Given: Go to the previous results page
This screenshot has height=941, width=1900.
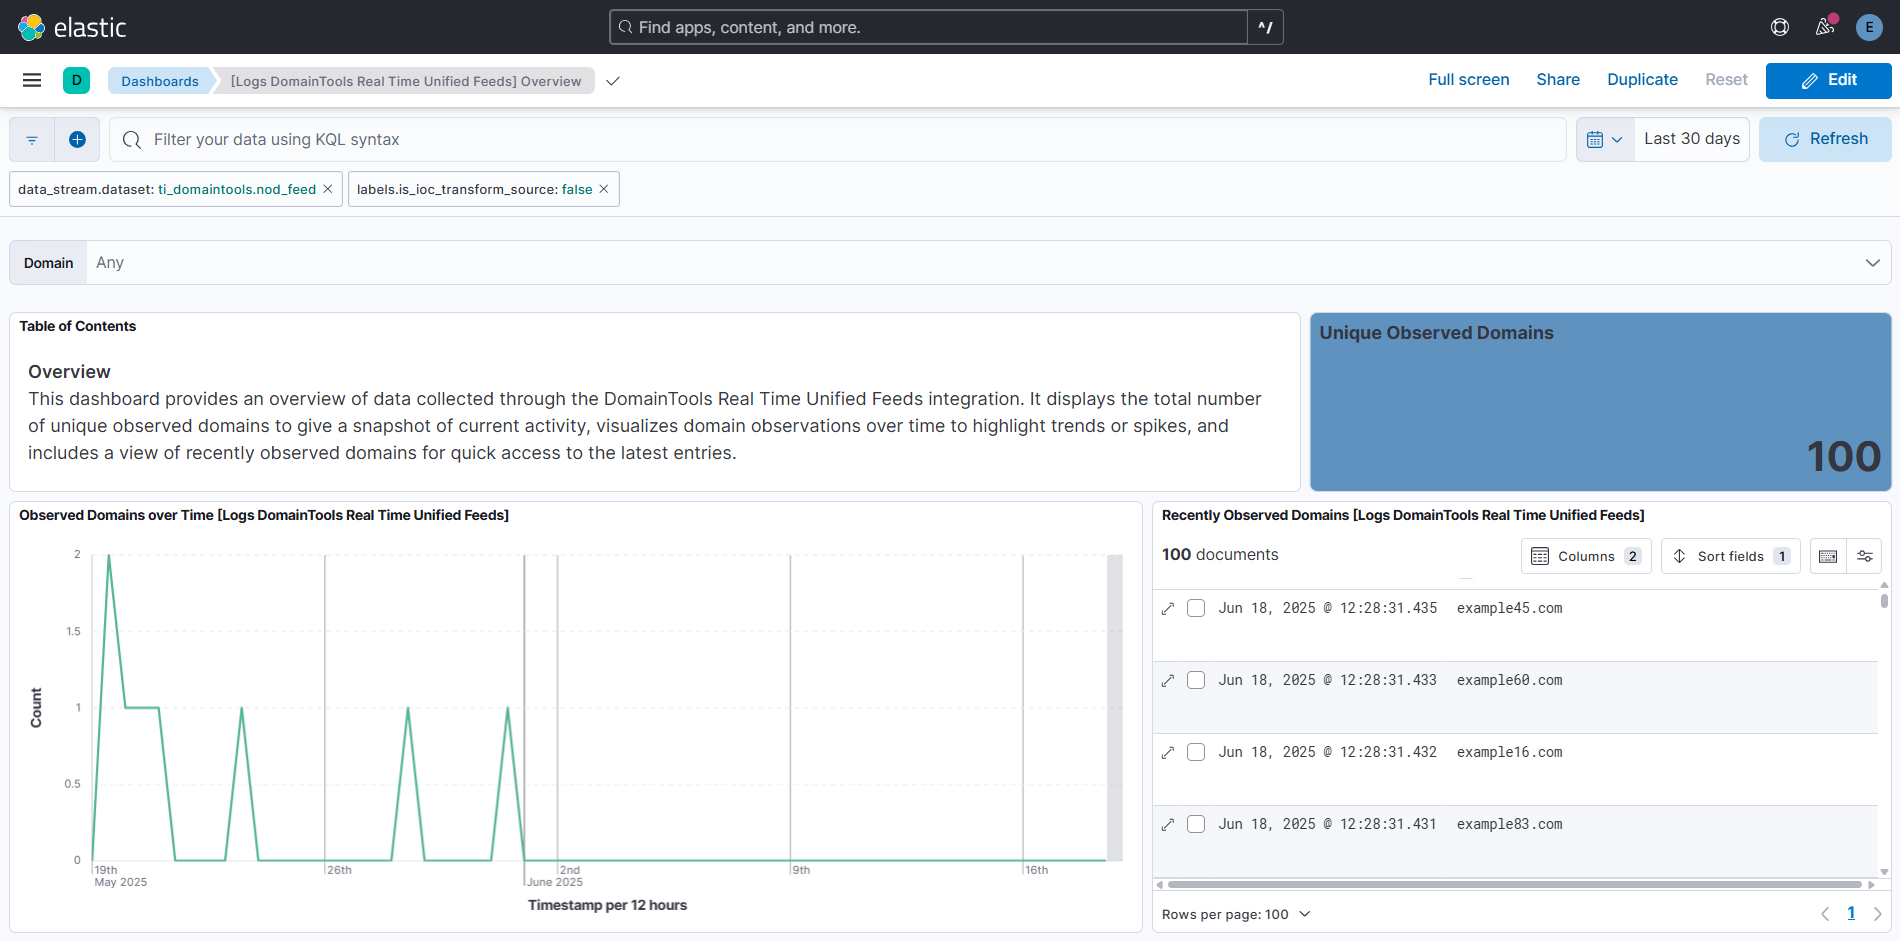Looking at the screenshot, I should pyautogui.click(x=1825, y=913).
